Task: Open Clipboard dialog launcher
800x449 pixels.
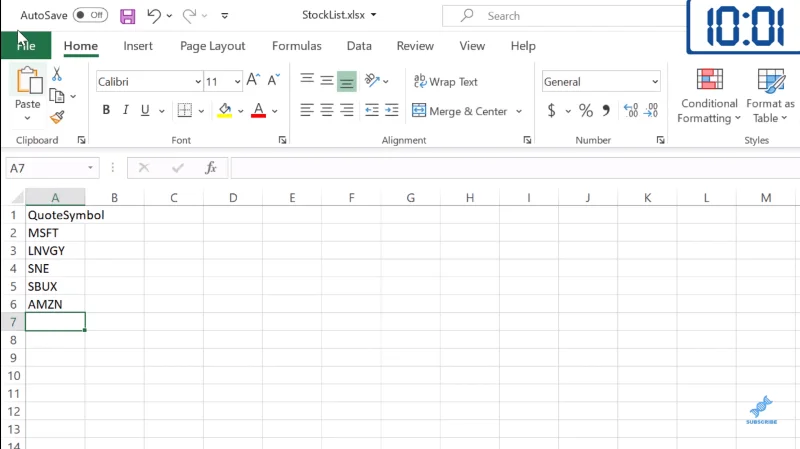Action: click(x=82, y=140)
